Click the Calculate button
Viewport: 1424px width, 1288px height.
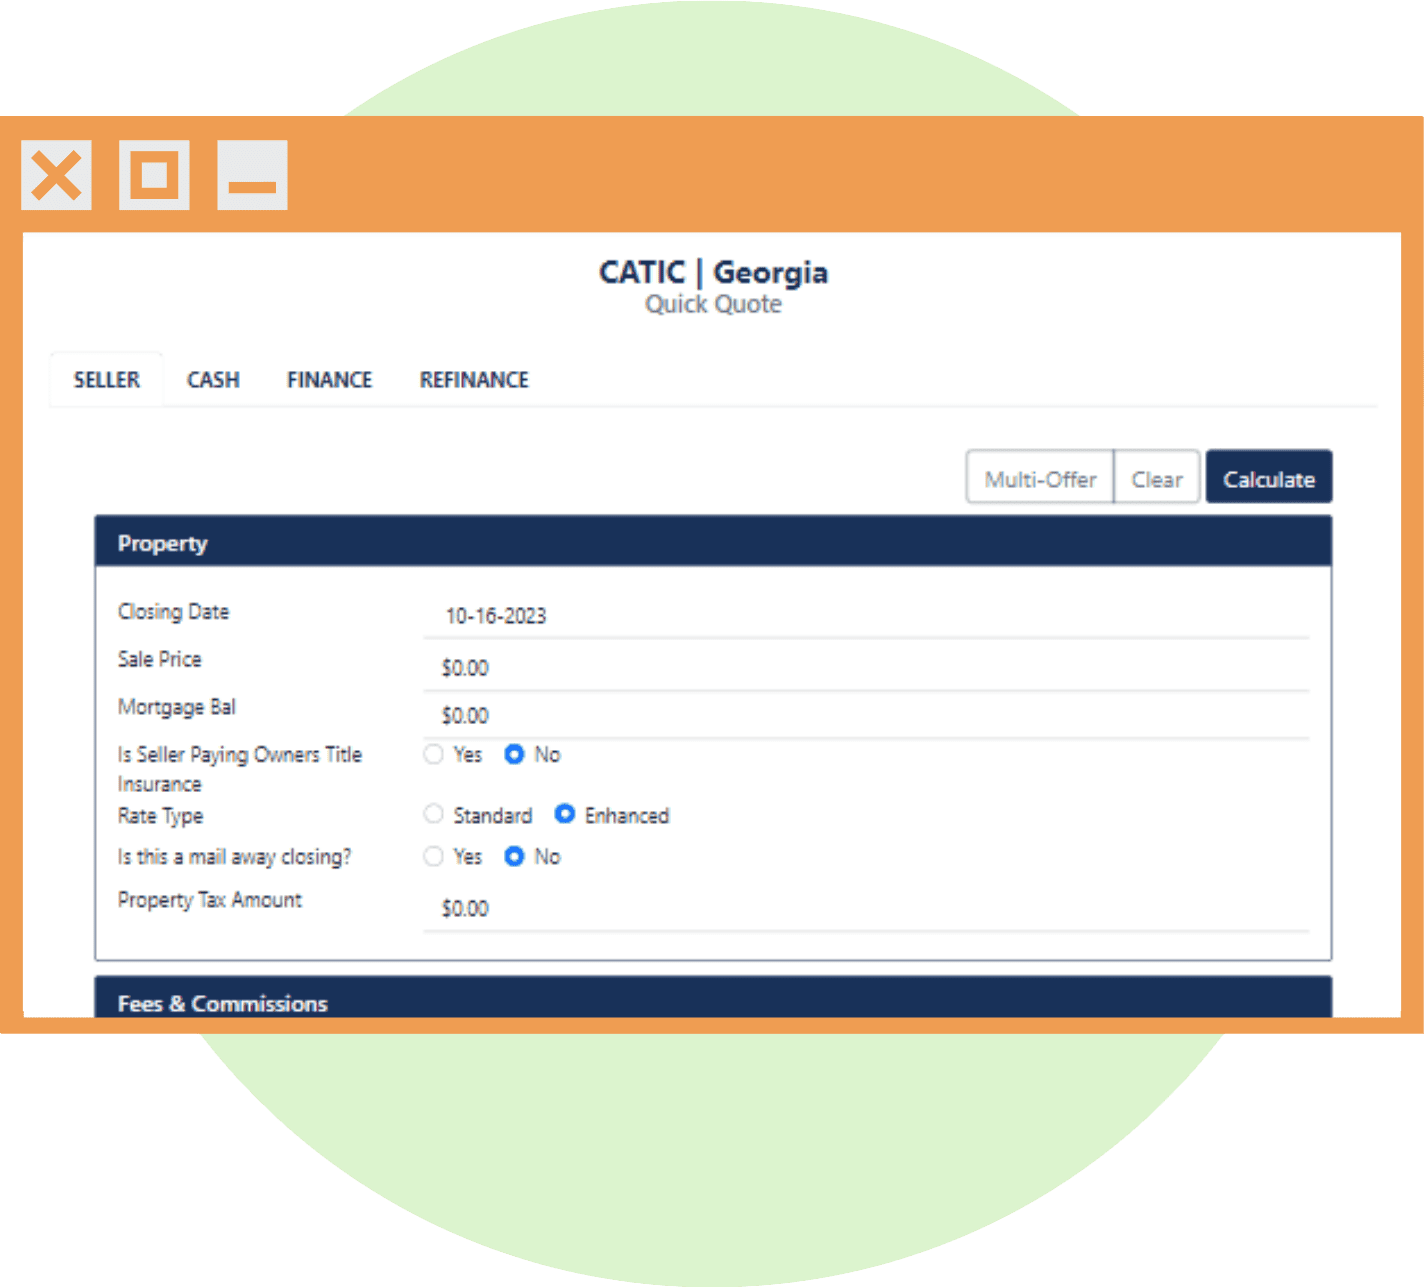(1269, 477)
